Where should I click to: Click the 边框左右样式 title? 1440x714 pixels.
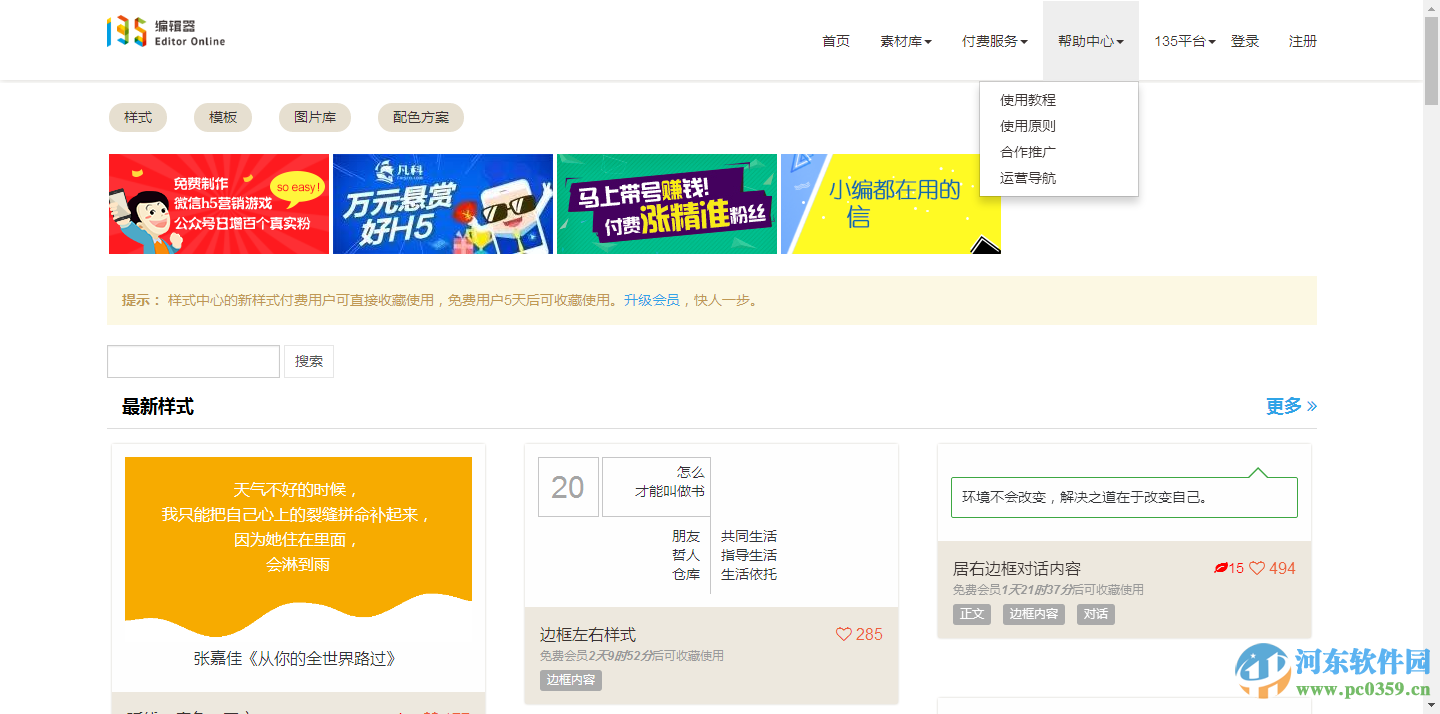tap(588, 635)
